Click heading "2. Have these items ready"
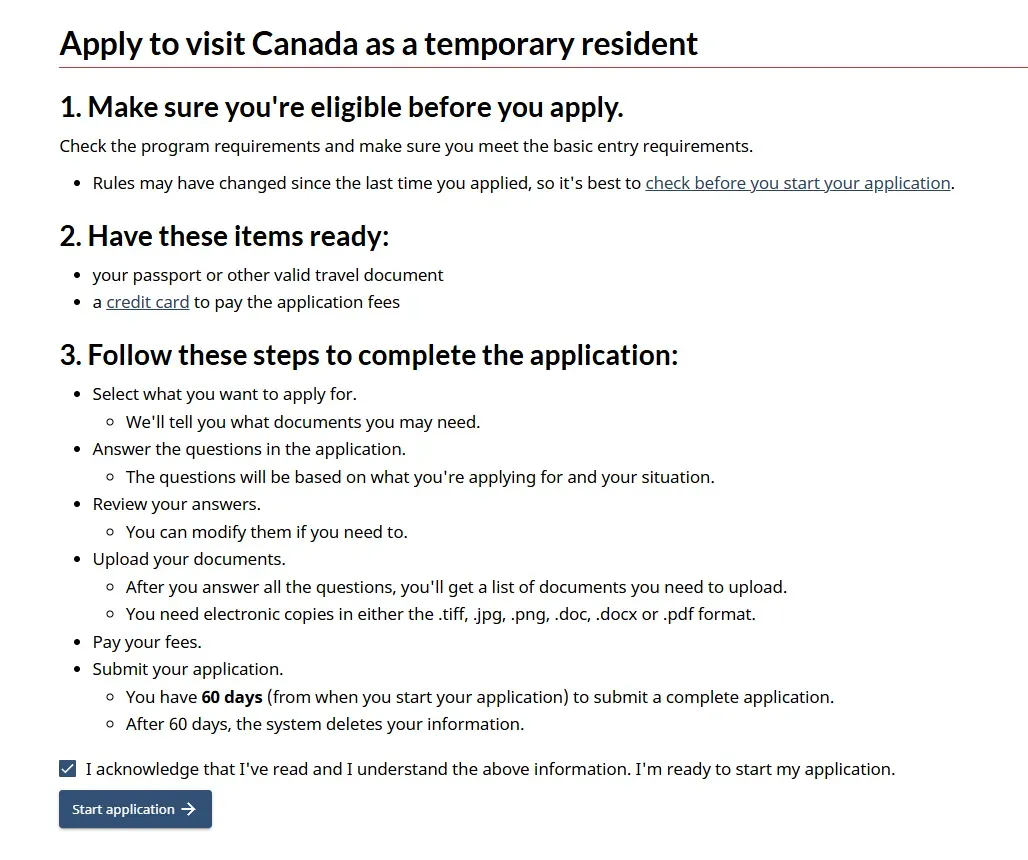The height and width of the screenshot is (860, 1028). pos(224,236)
